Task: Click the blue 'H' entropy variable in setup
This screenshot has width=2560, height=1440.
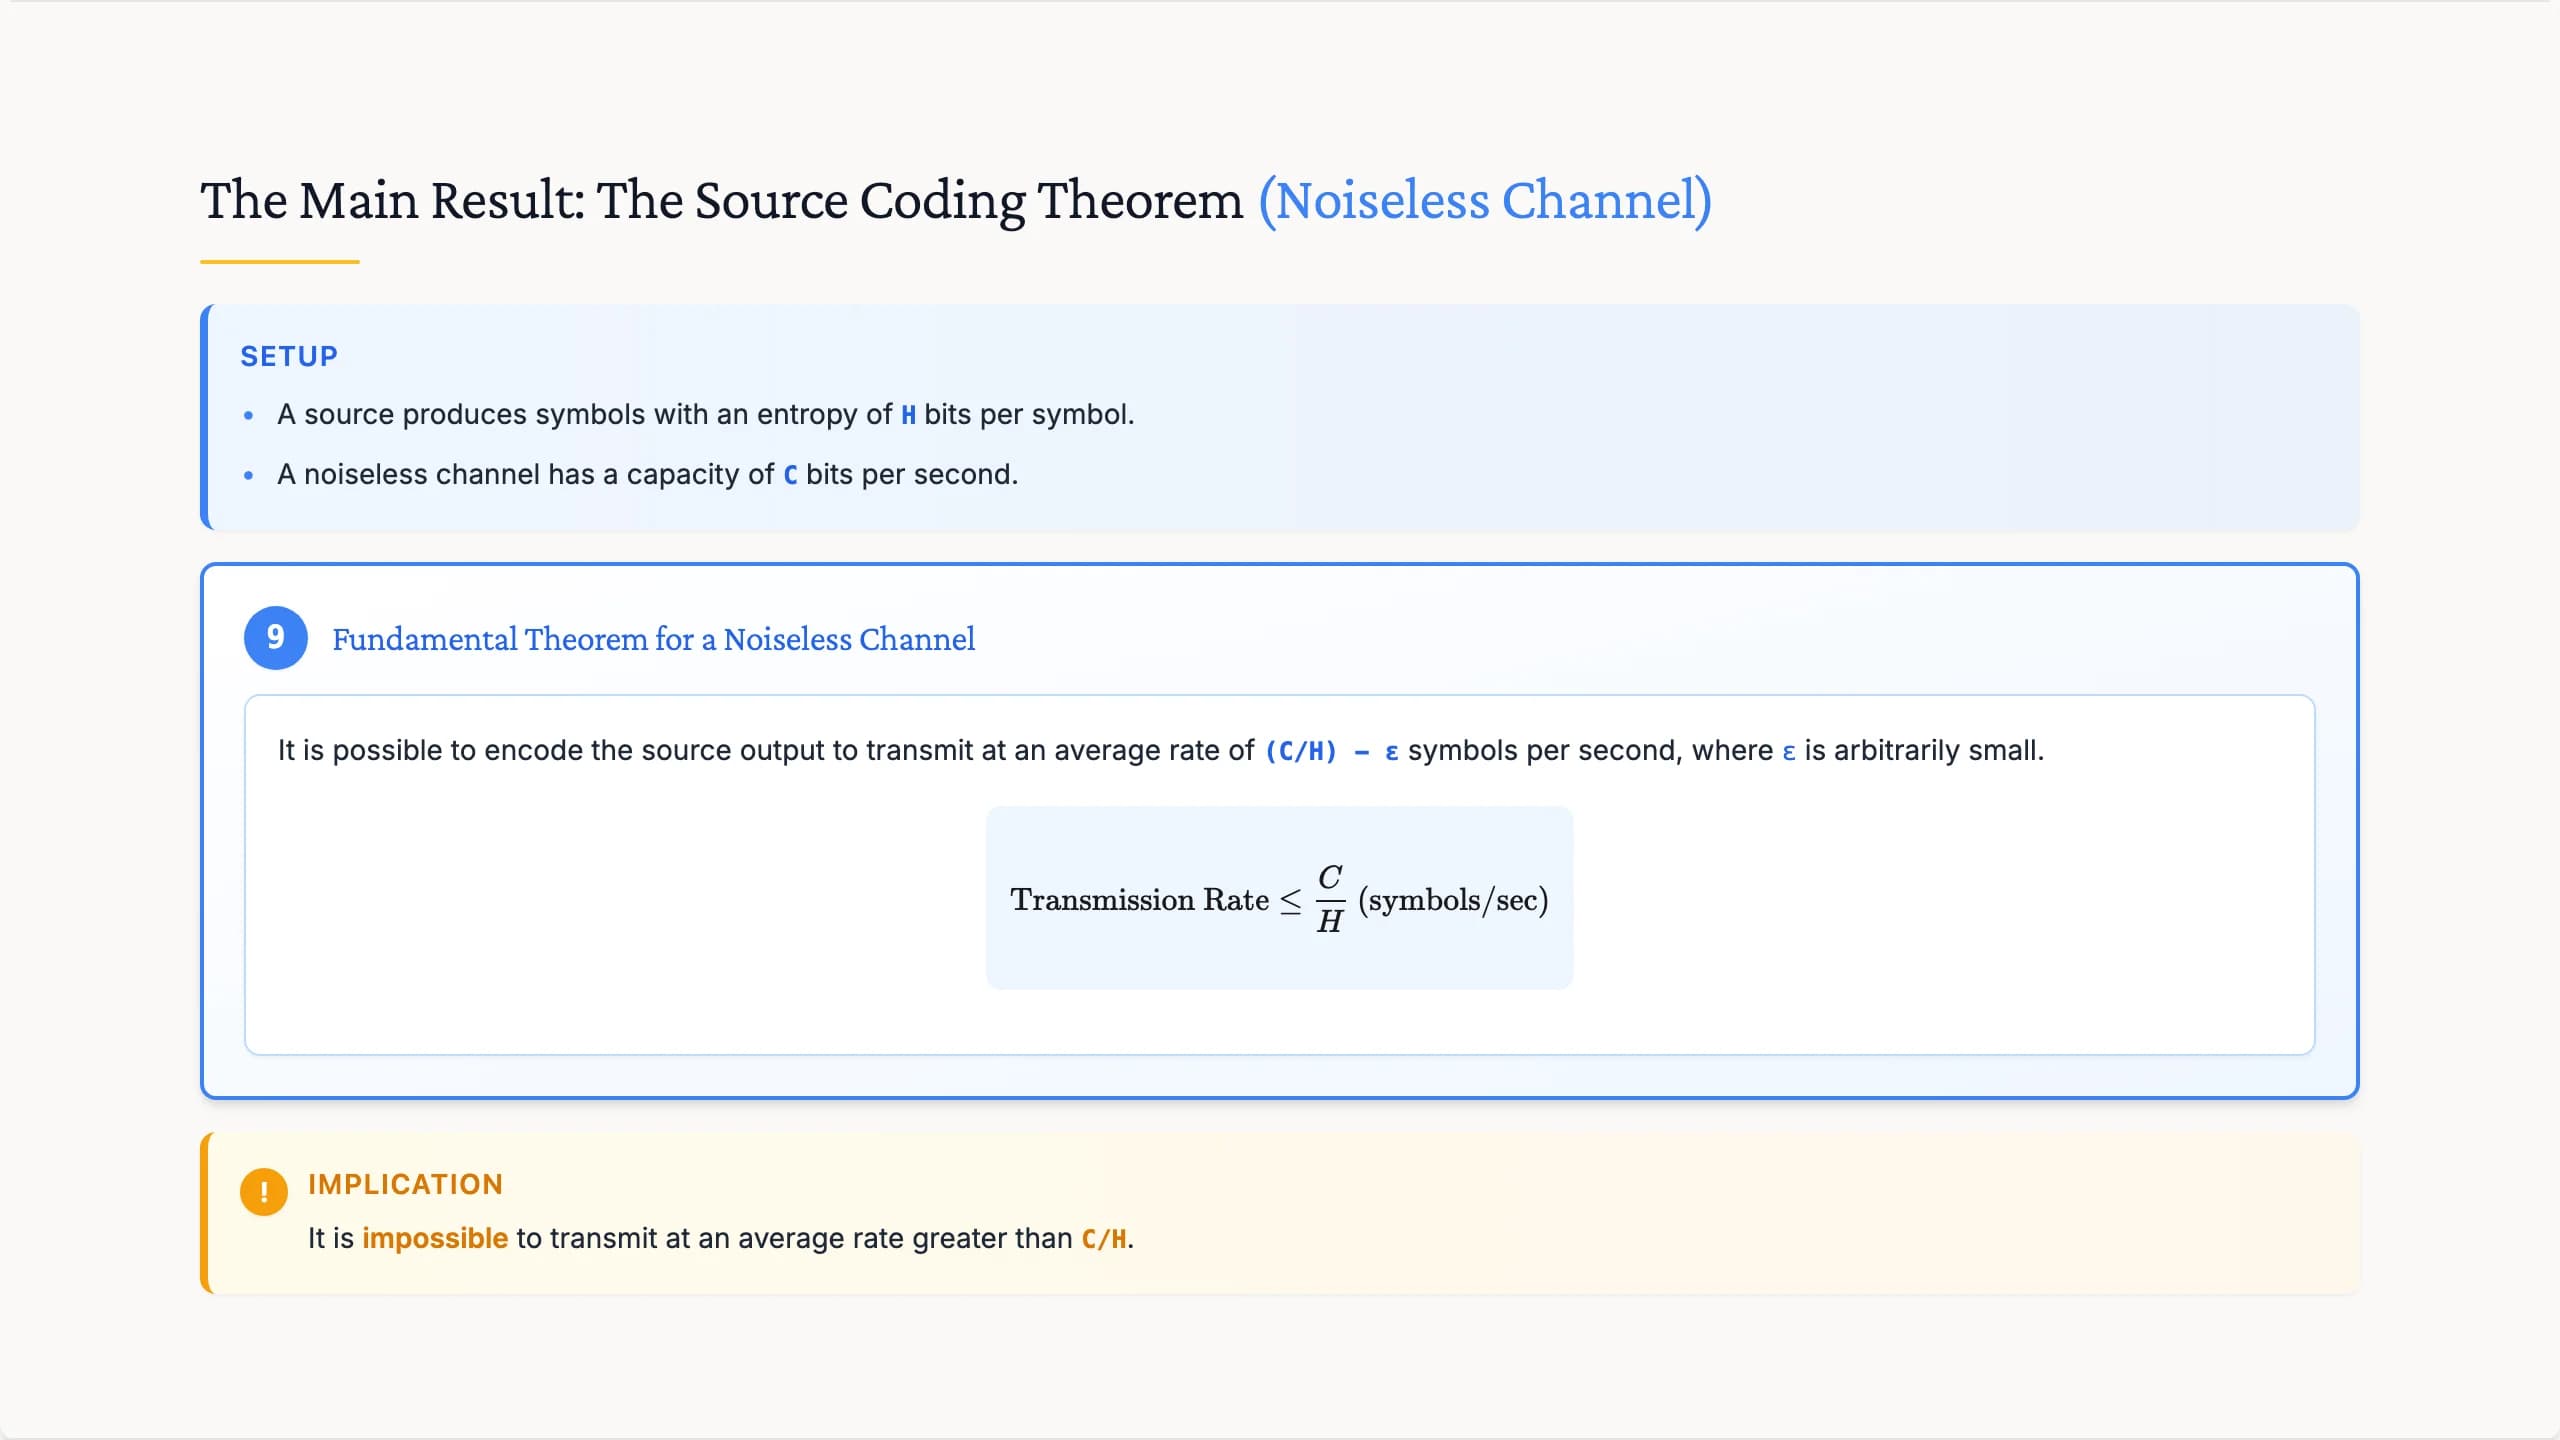Action: coord(908,415)
